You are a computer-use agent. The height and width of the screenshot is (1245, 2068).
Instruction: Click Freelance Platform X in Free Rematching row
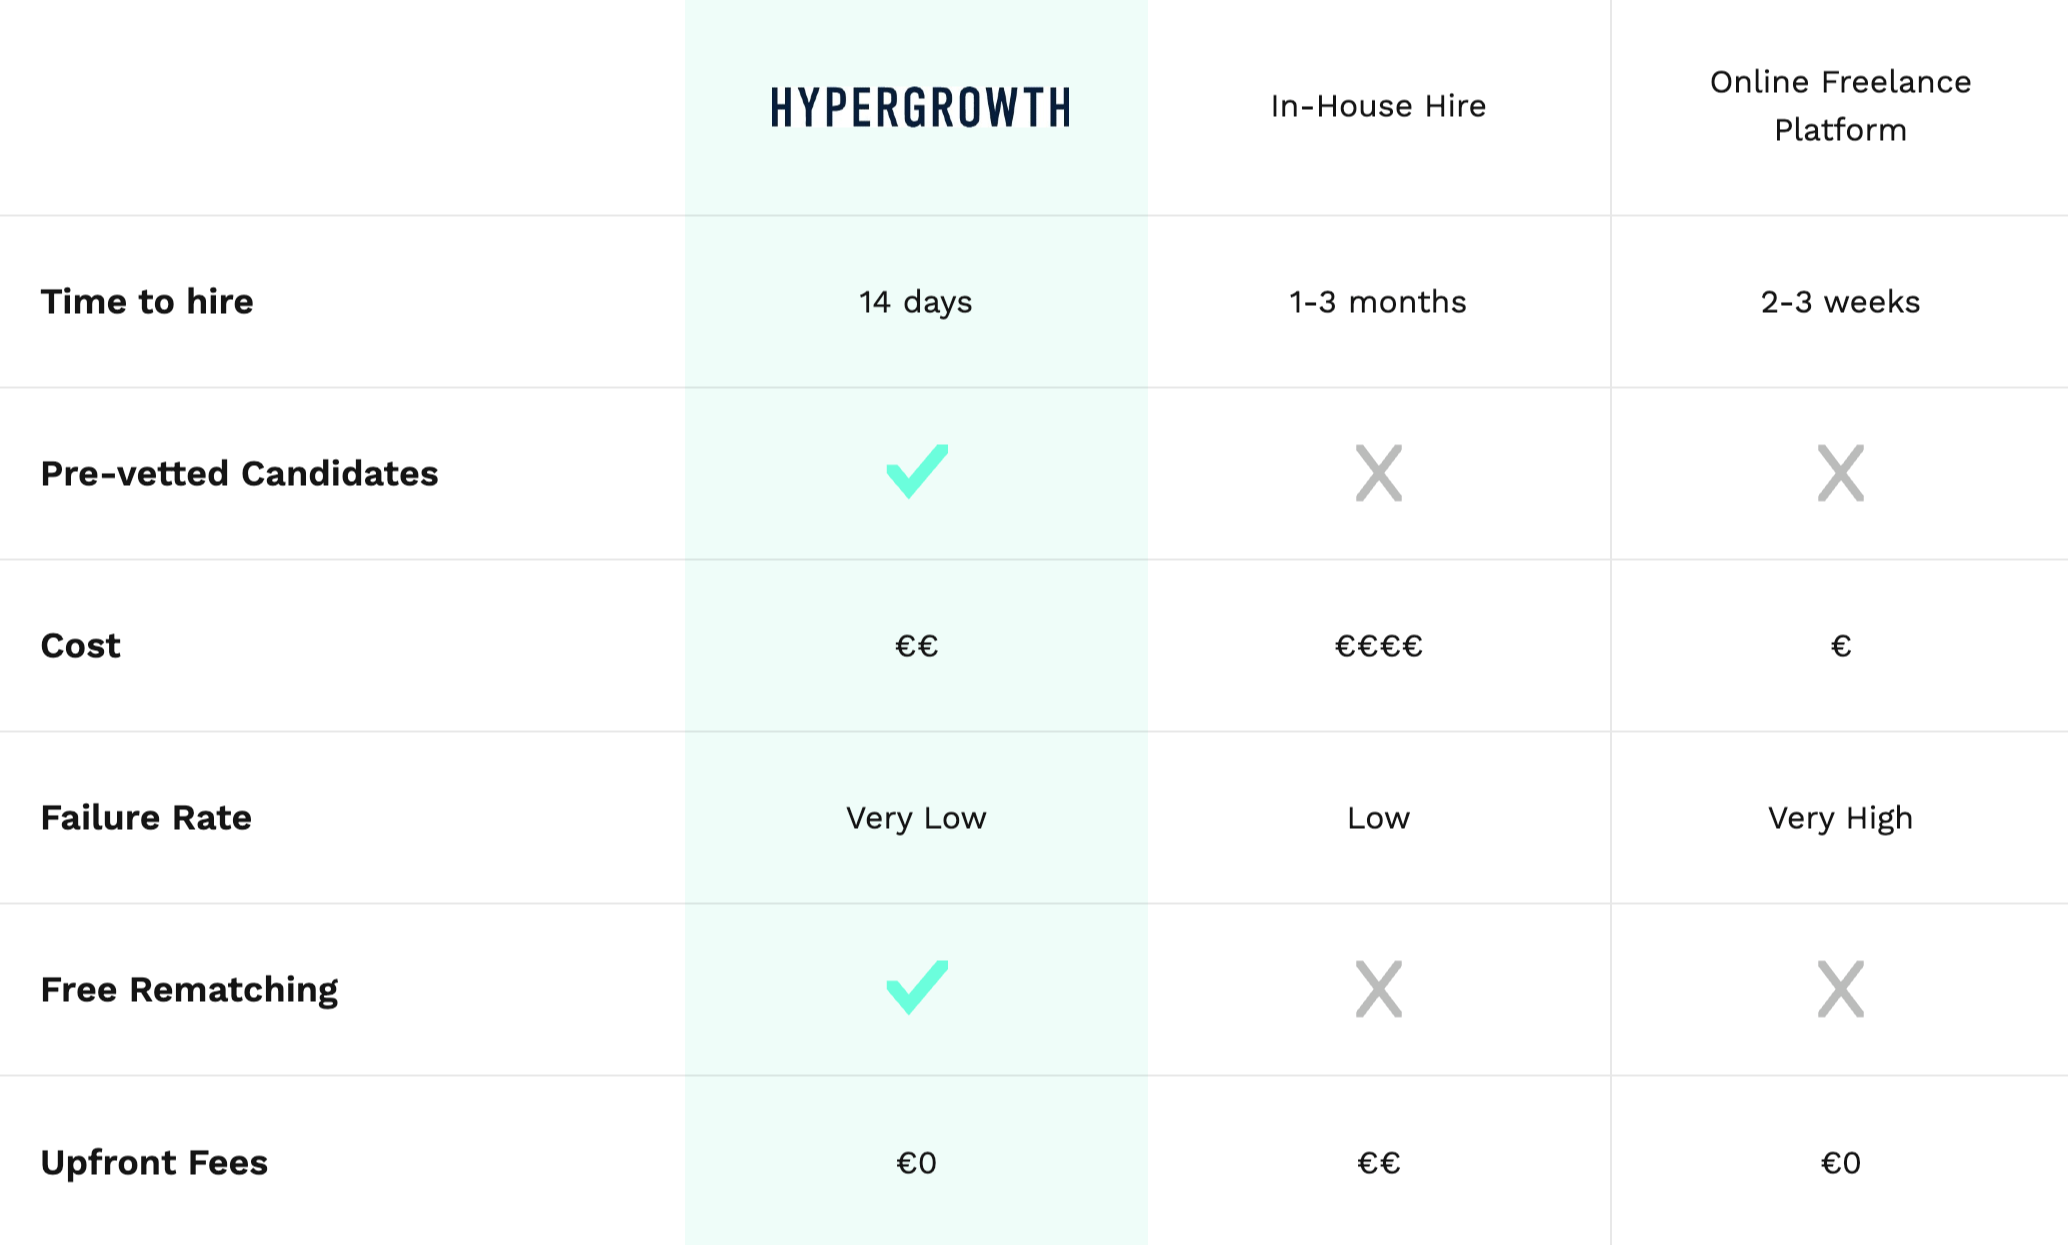pos(1841,989)
